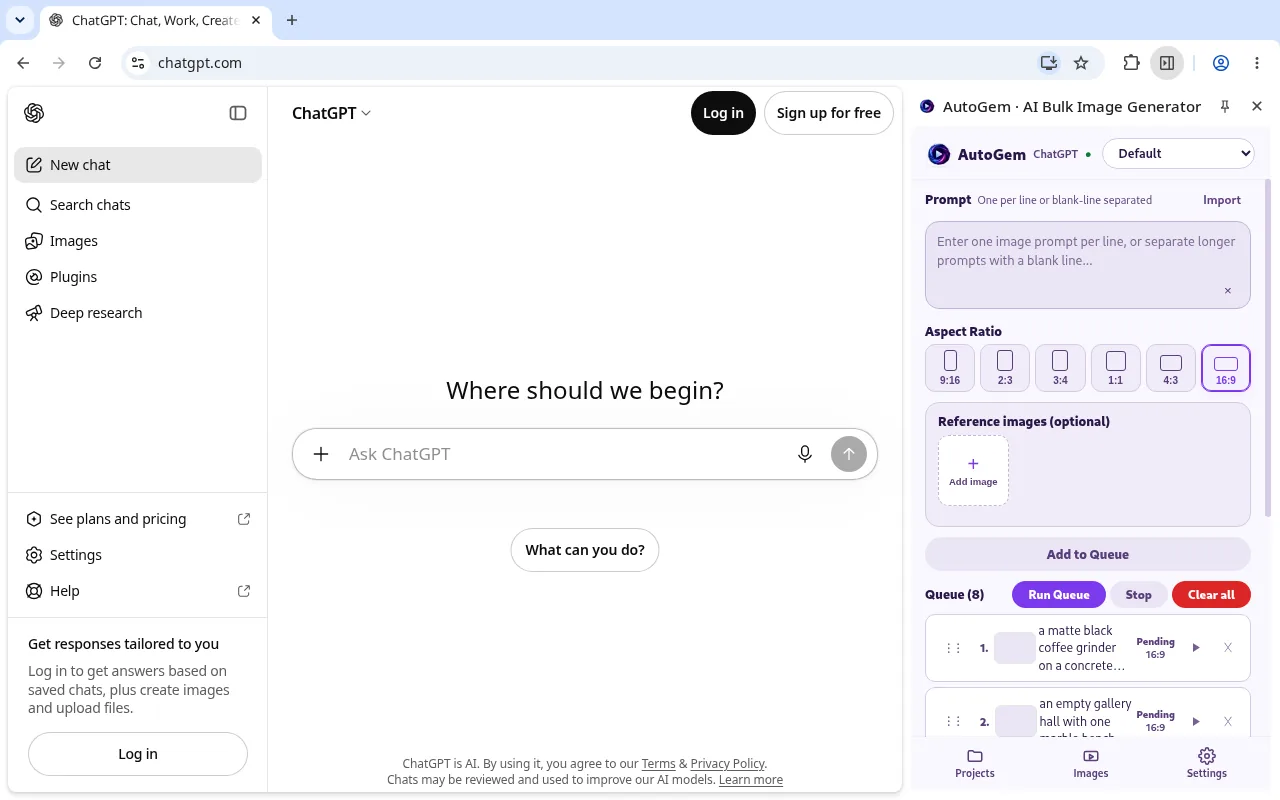
Task: Open the tab search dropdown arrow
Action: [x=20, y=20]
